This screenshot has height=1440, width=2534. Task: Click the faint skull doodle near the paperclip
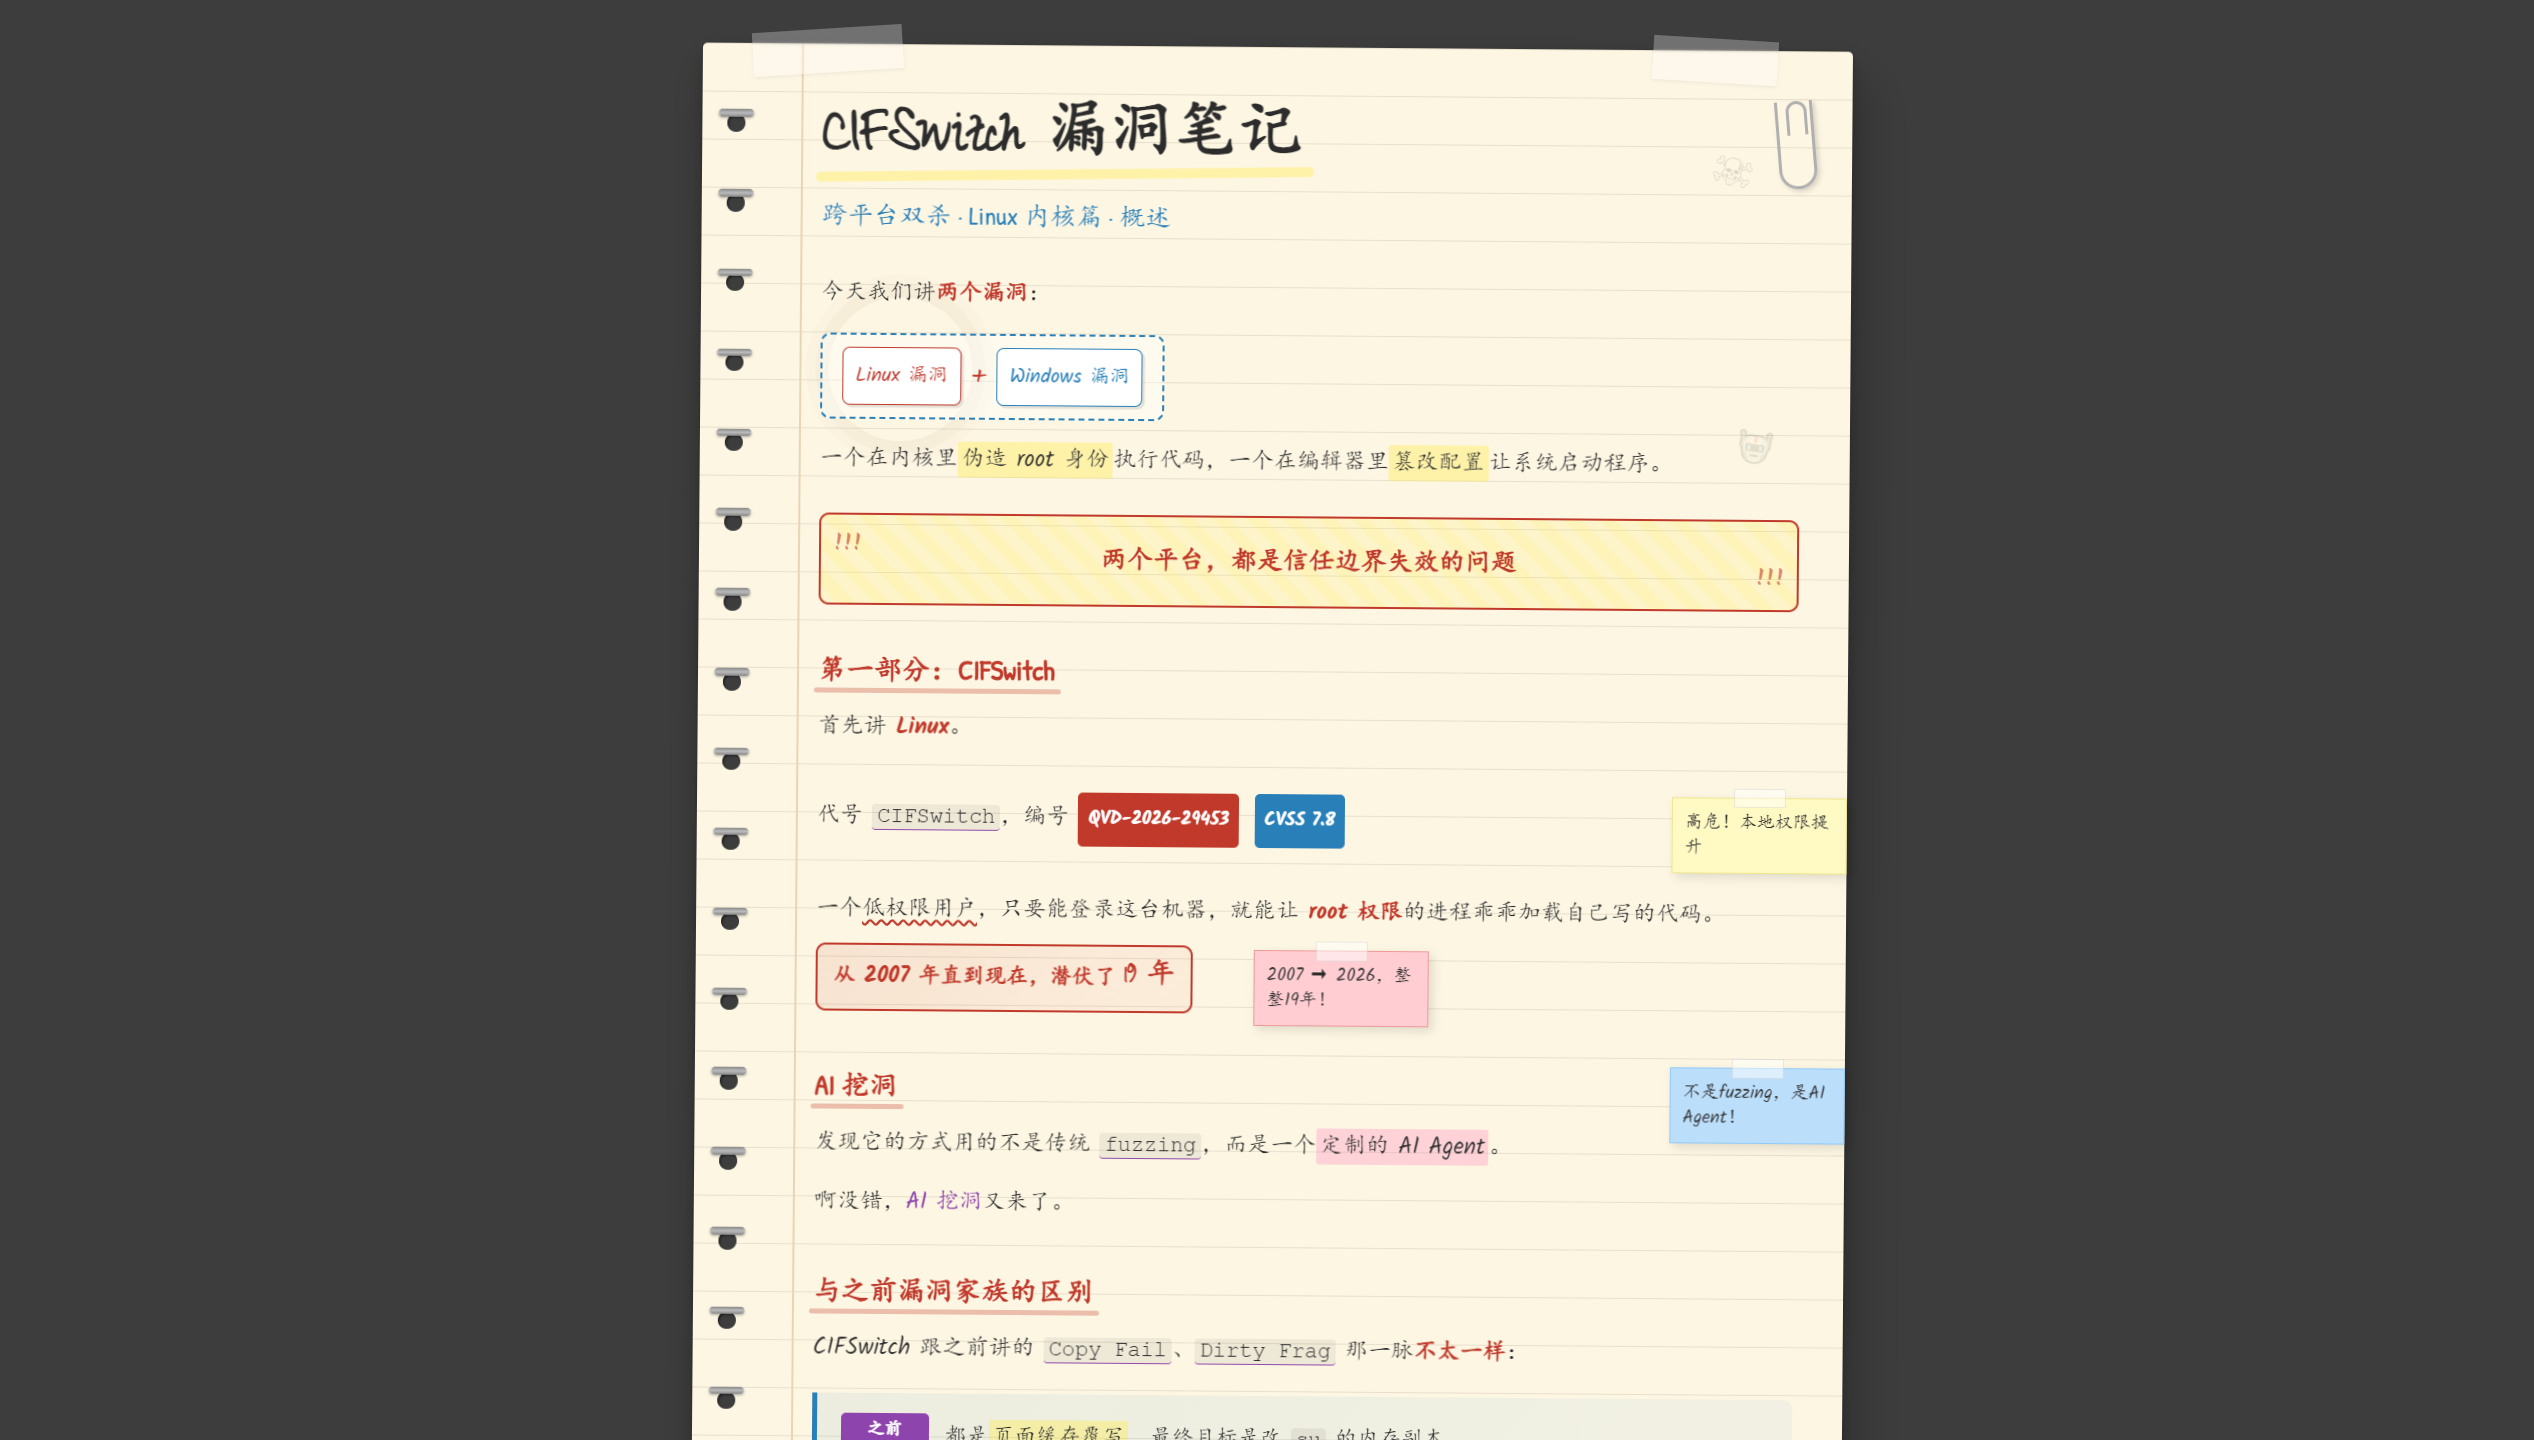coord(1733,171)
